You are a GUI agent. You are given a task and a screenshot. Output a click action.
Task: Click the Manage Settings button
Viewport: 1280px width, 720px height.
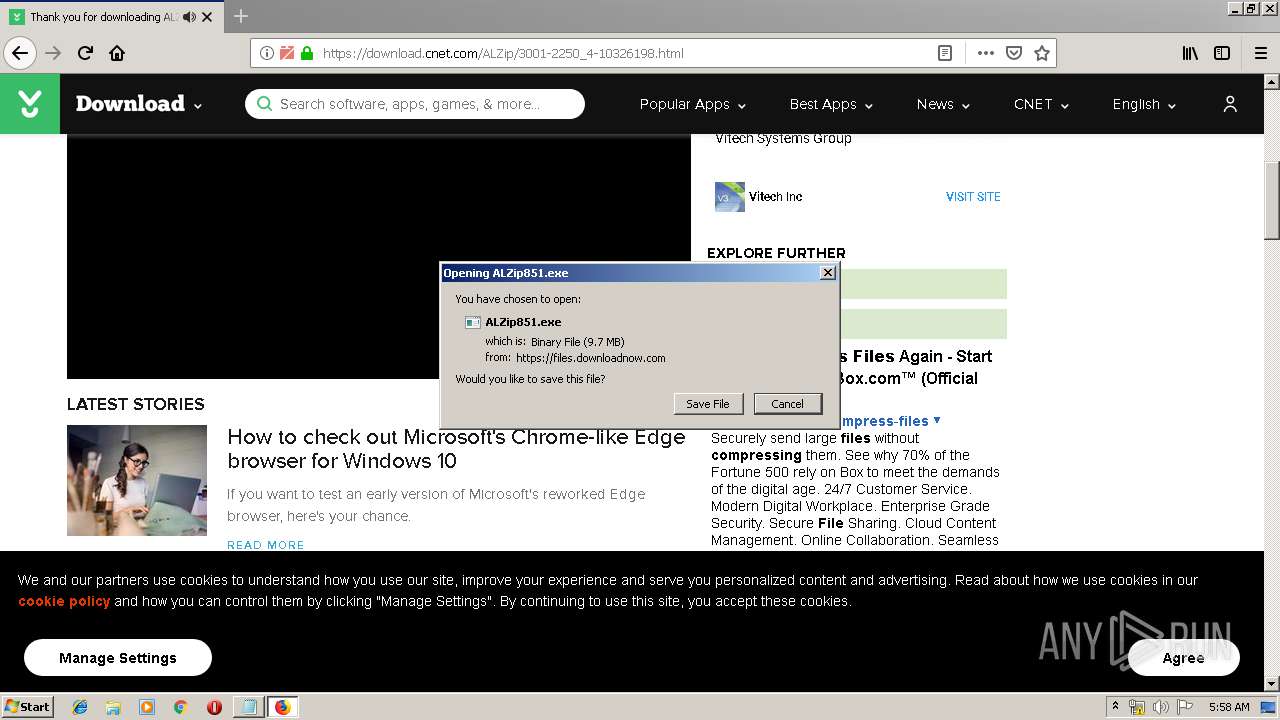[x=118, y=658]
